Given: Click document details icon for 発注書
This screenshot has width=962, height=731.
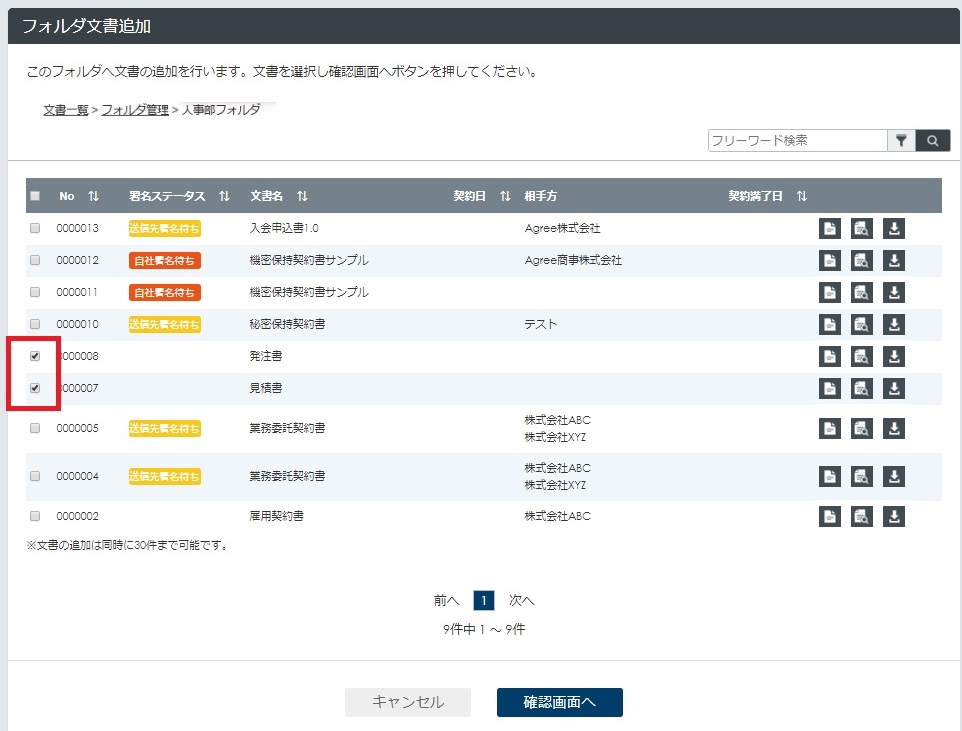Looking at the screenshot, I should pyautogui.click(x=830, y=356).
